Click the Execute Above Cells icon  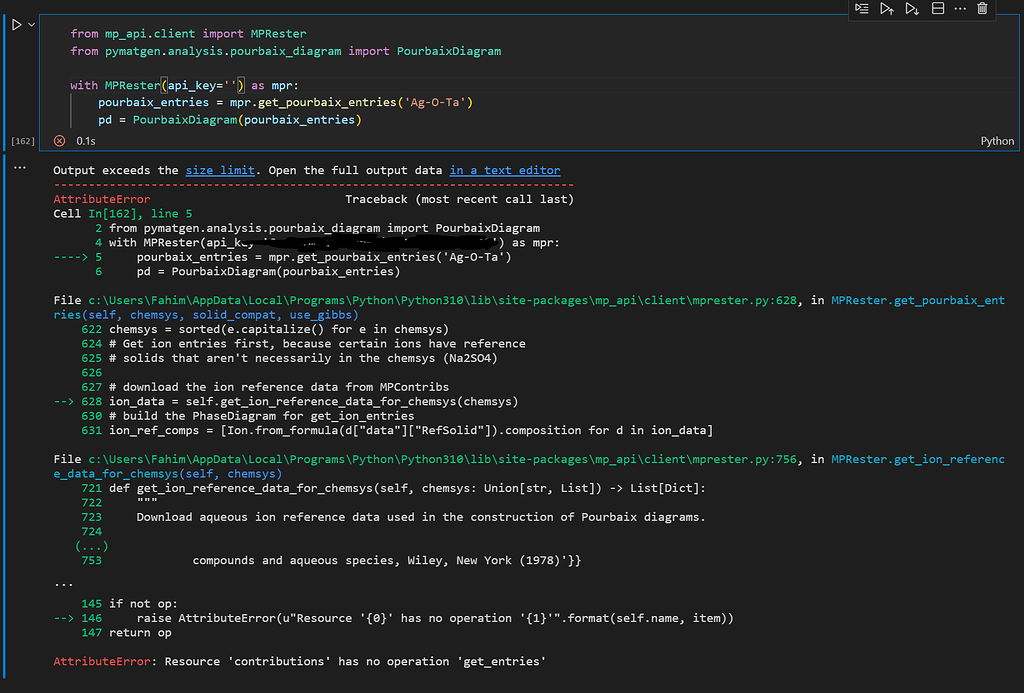tap(887, 9)
